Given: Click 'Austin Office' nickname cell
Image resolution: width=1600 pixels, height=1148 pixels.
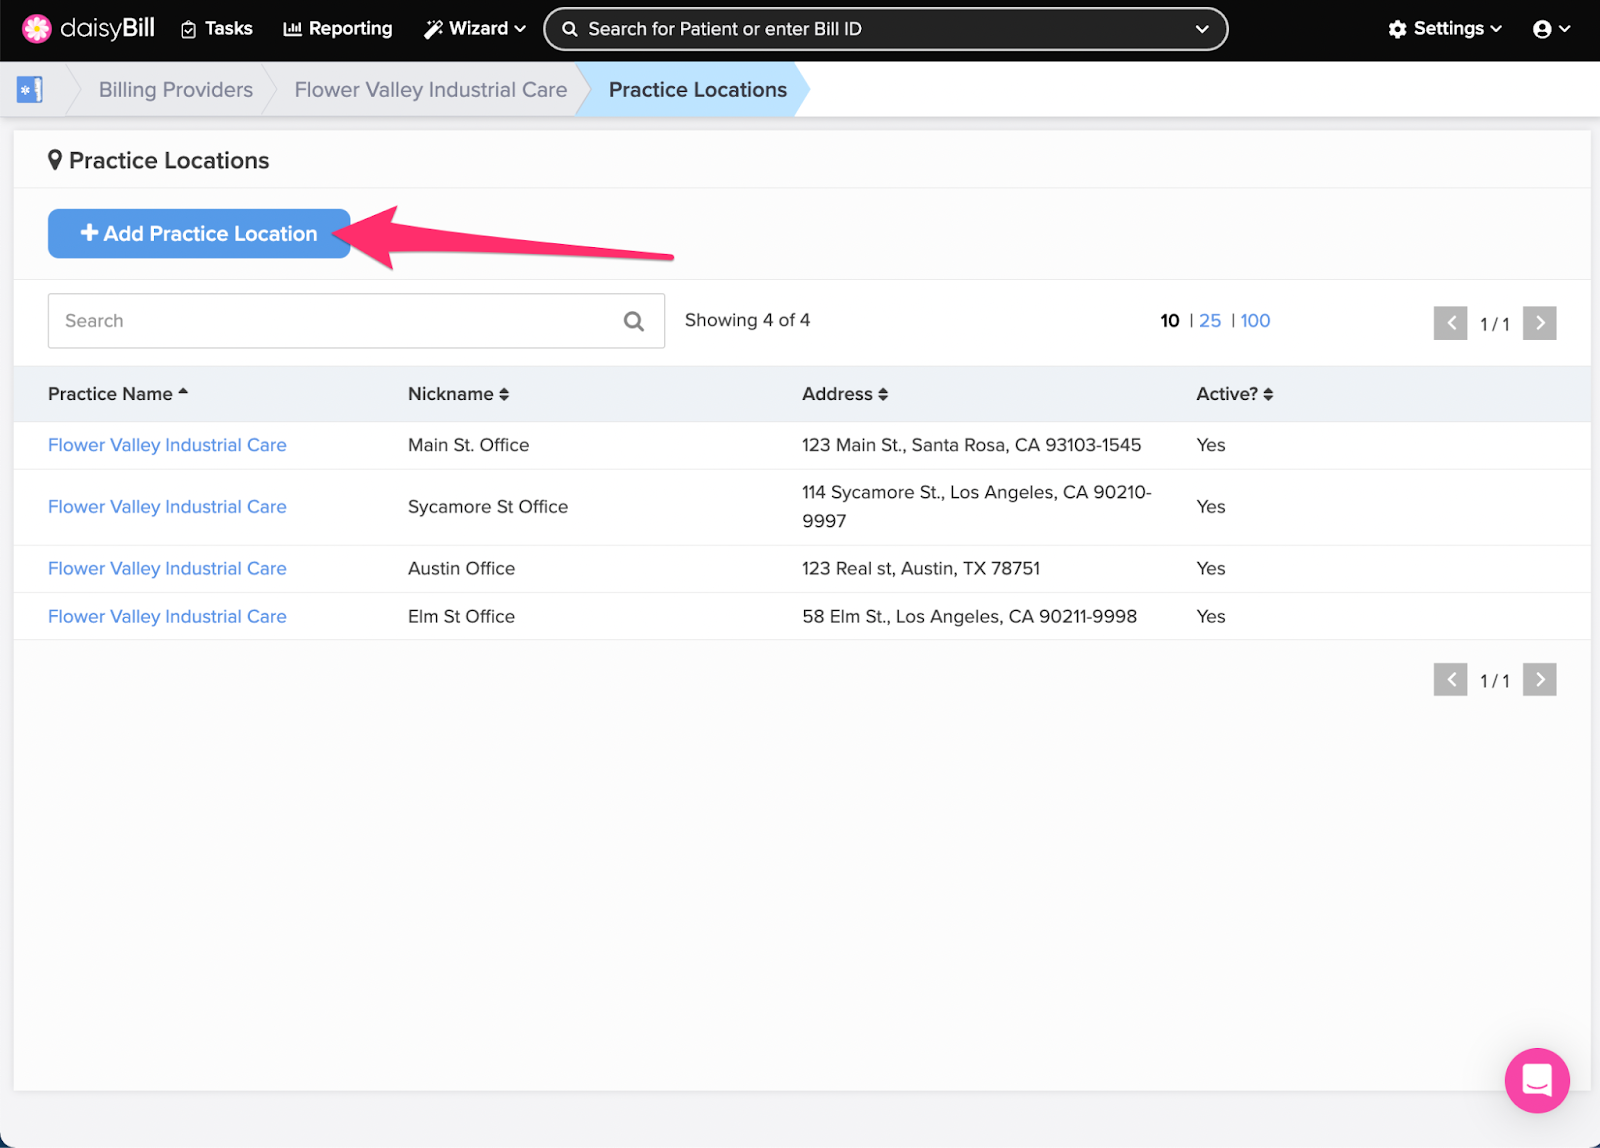Looking at the screenshot, I should point(462,569).
